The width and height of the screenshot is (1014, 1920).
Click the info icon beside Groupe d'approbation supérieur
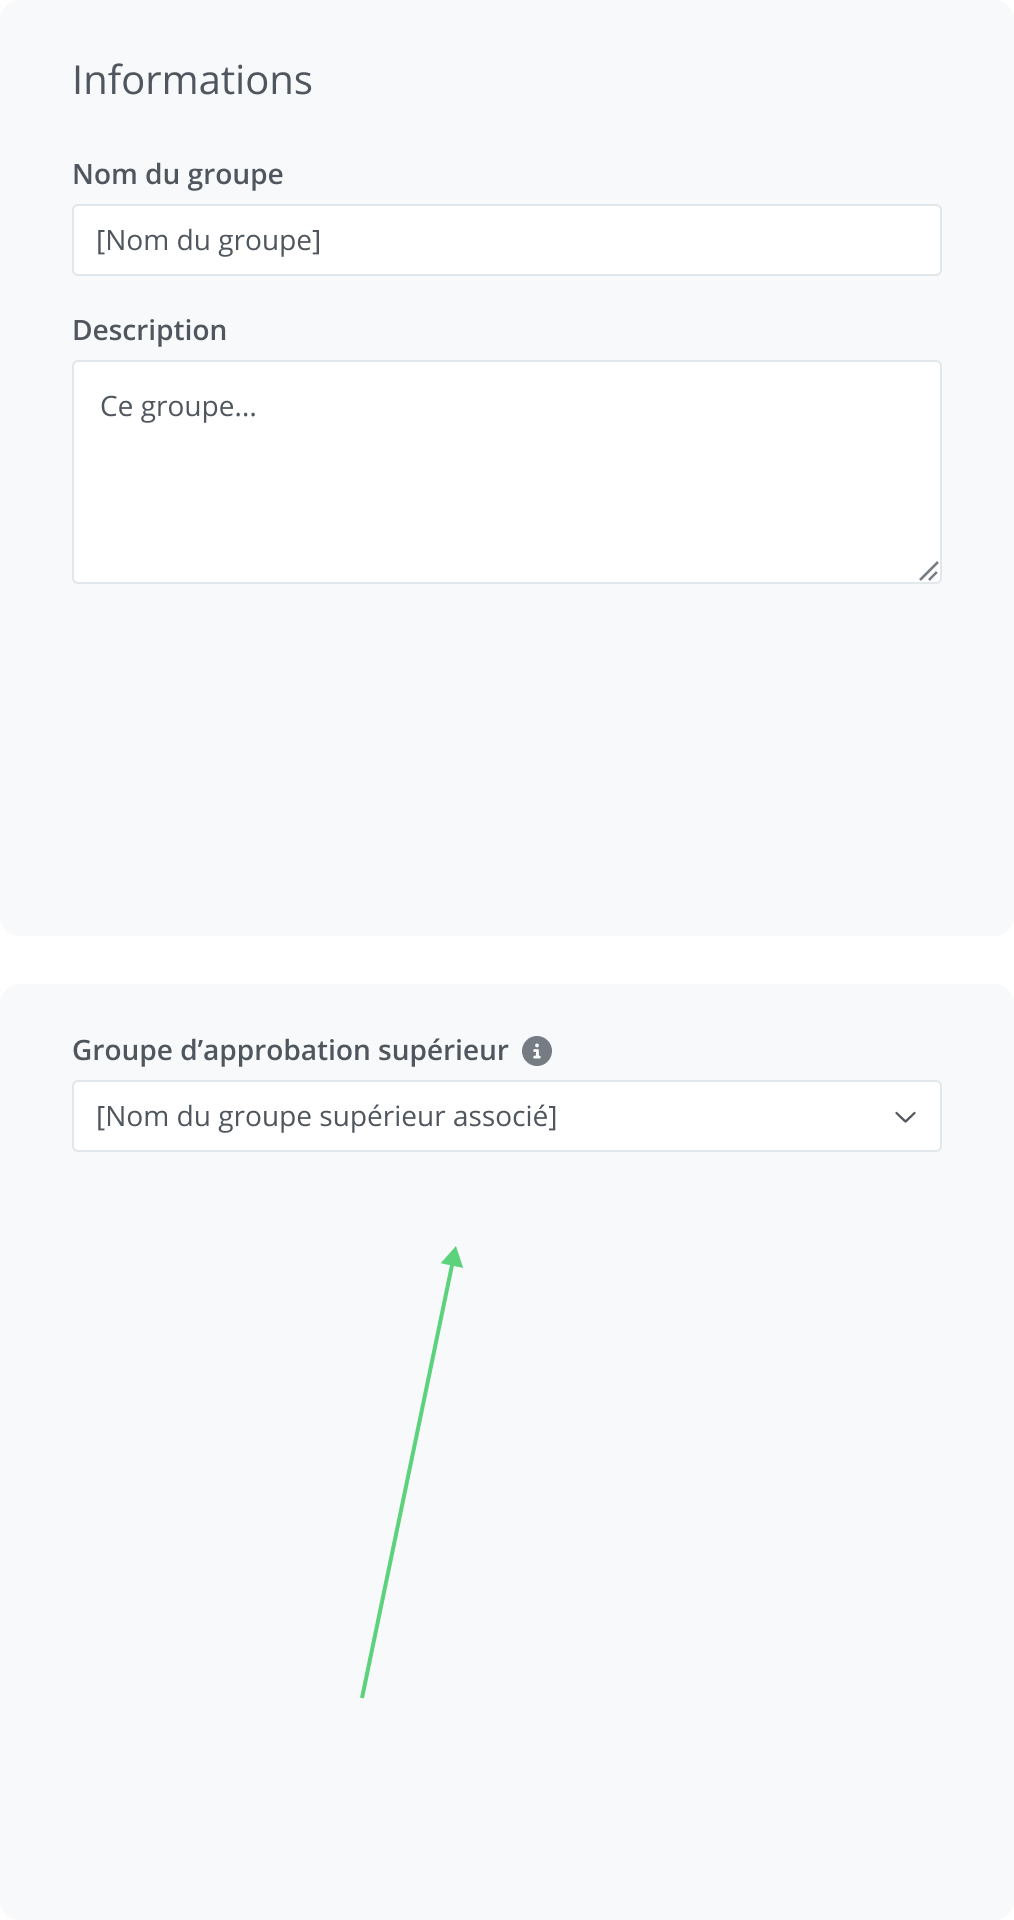point(537,1051)
